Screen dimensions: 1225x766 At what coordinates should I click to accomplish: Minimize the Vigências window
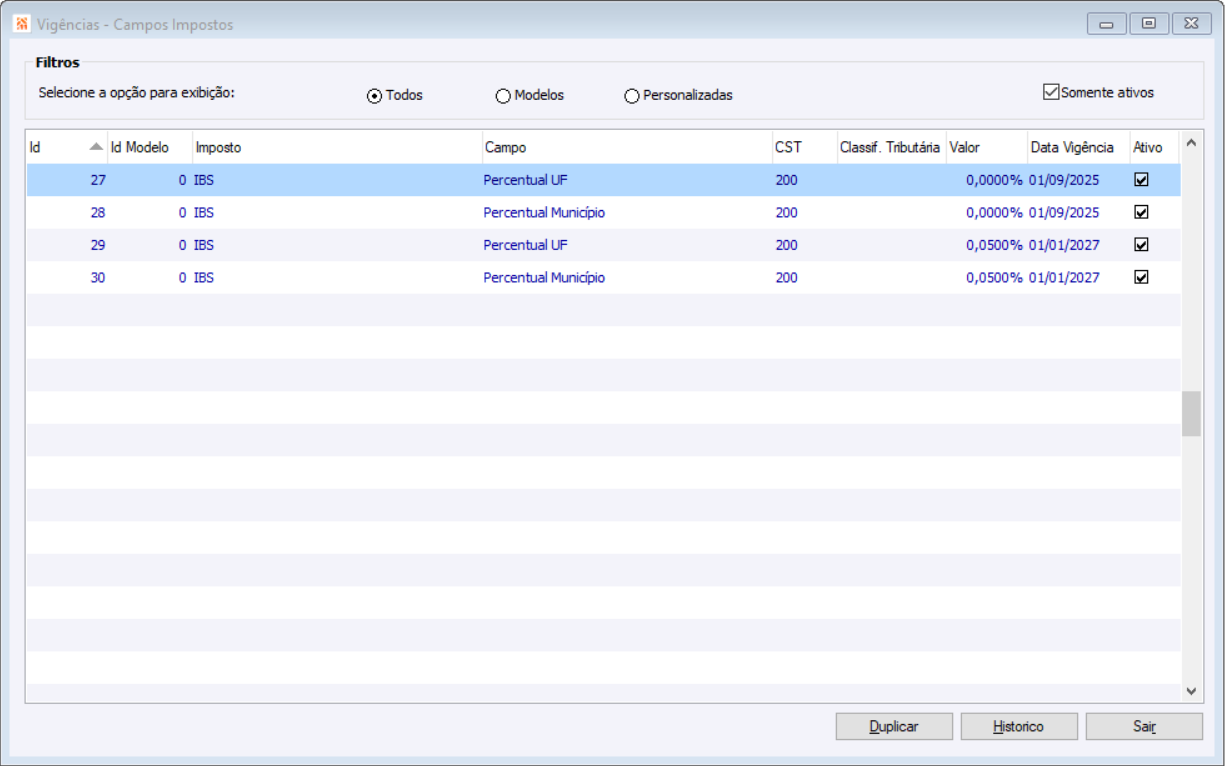[x=1106, y=24]
